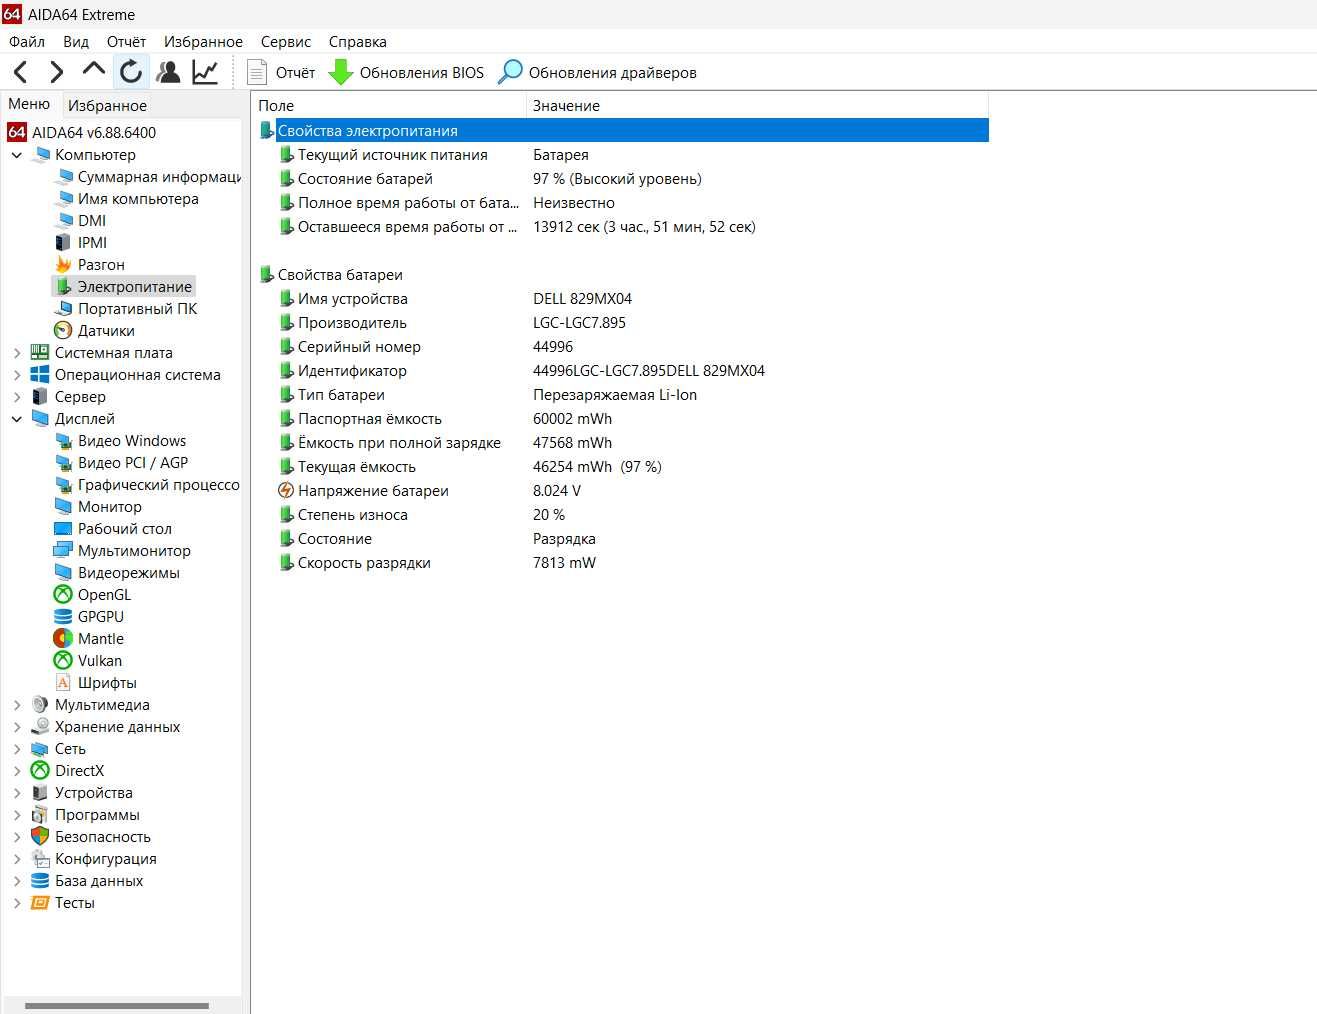Open Шрифты via its letter A icon
This screenshot has width=1317, height=1014.
pos(63,683)
